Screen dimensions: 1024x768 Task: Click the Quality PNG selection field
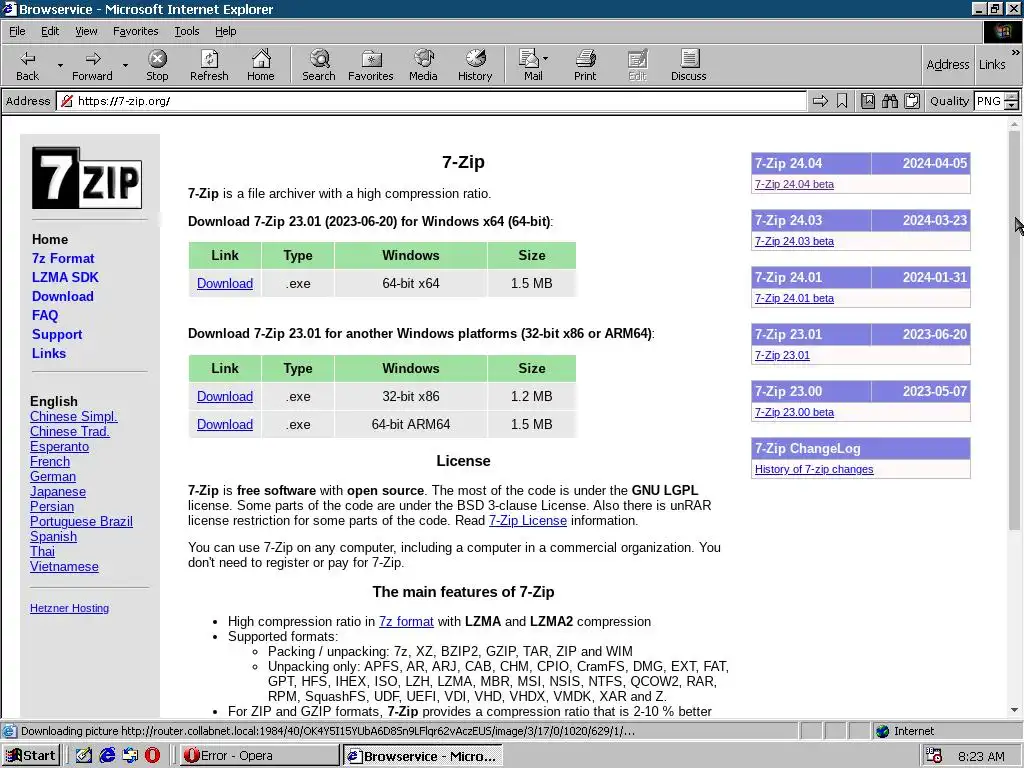989,101
